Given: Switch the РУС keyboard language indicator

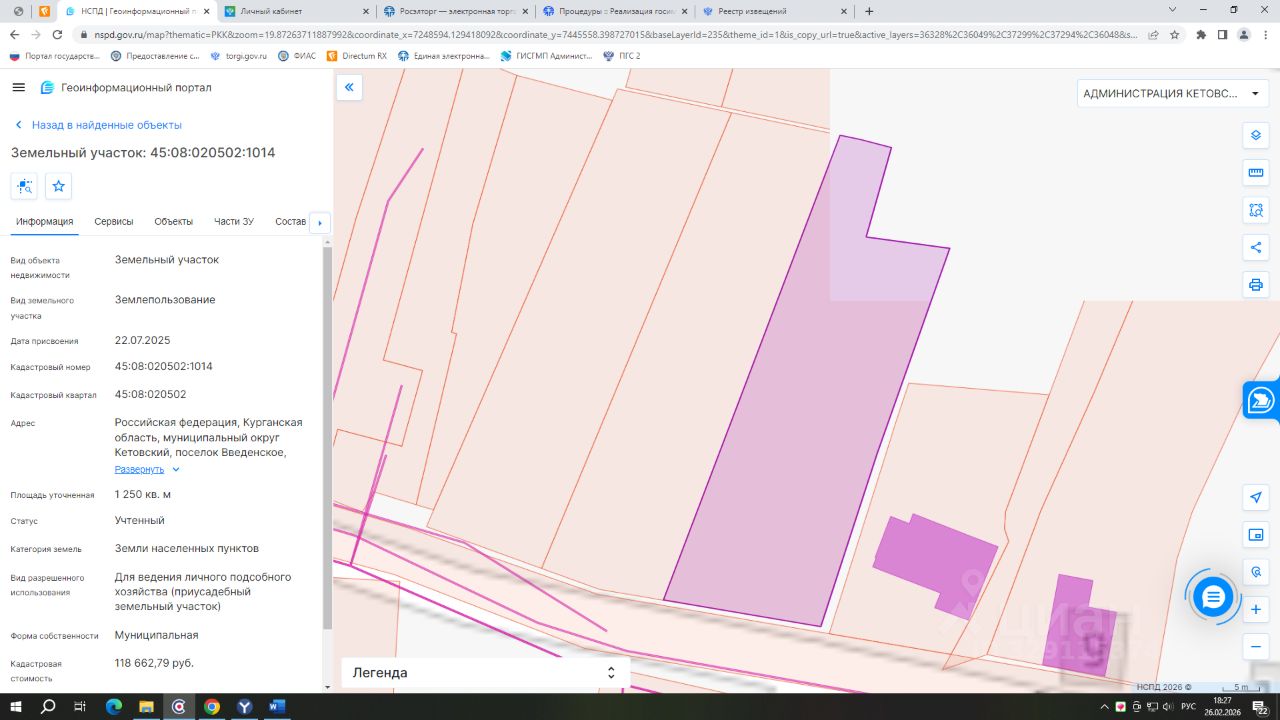Looking at the screenshot, I should [x=1189, y=707].
